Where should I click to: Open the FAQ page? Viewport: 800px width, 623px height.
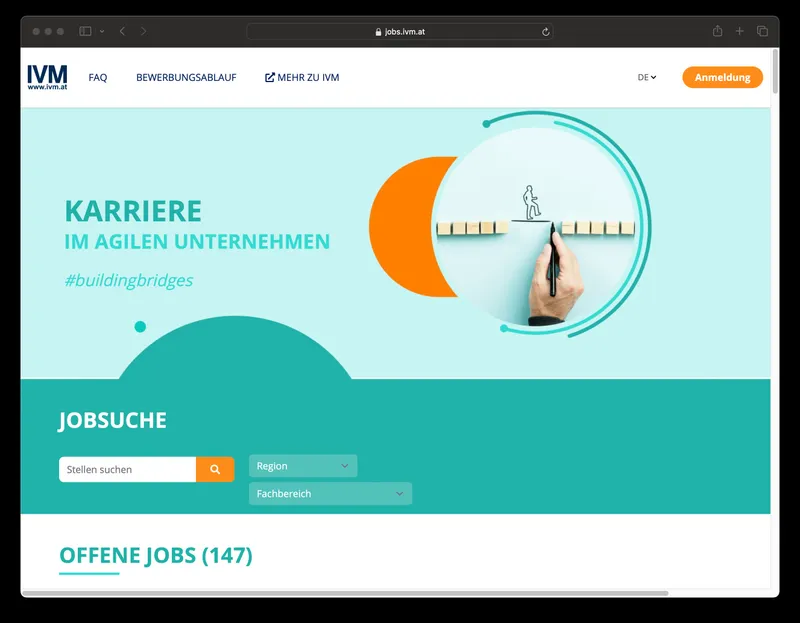[x=98, y=77]
